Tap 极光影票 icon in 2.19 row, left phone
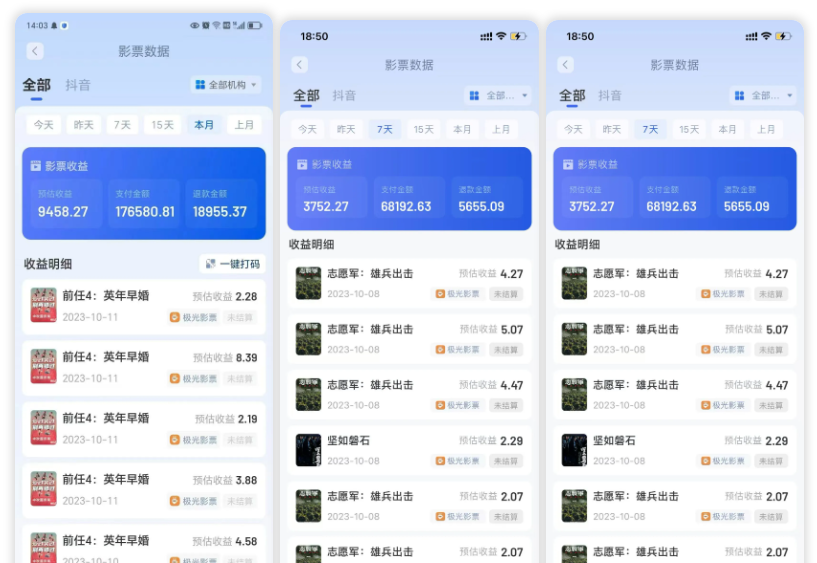 [175, 440]
